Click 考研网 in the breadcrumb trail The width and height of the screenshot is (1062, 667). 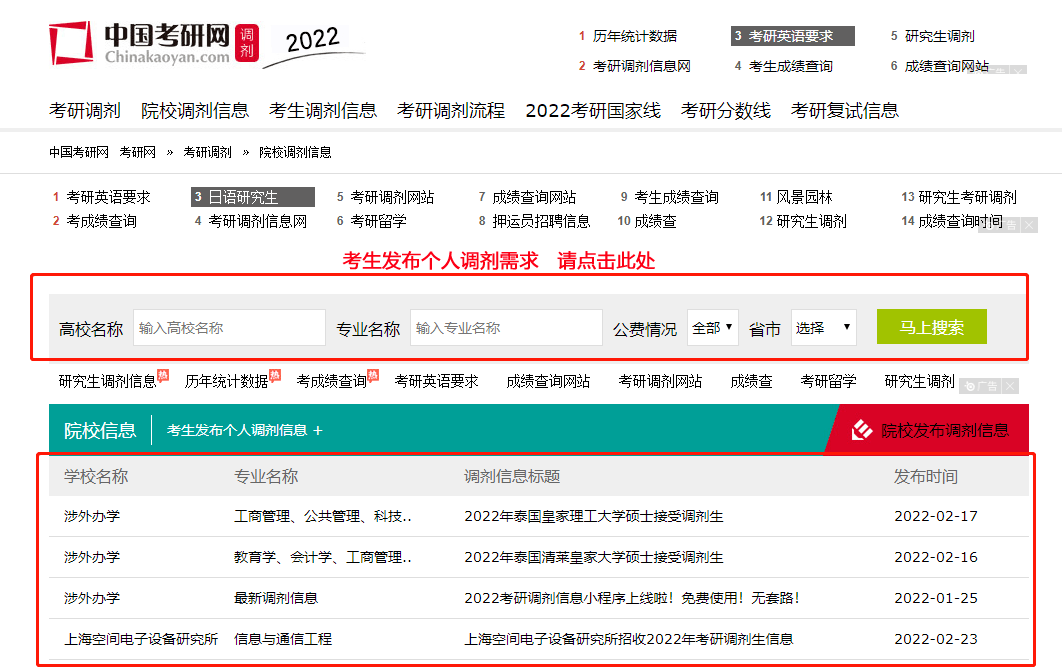(137, 153)
